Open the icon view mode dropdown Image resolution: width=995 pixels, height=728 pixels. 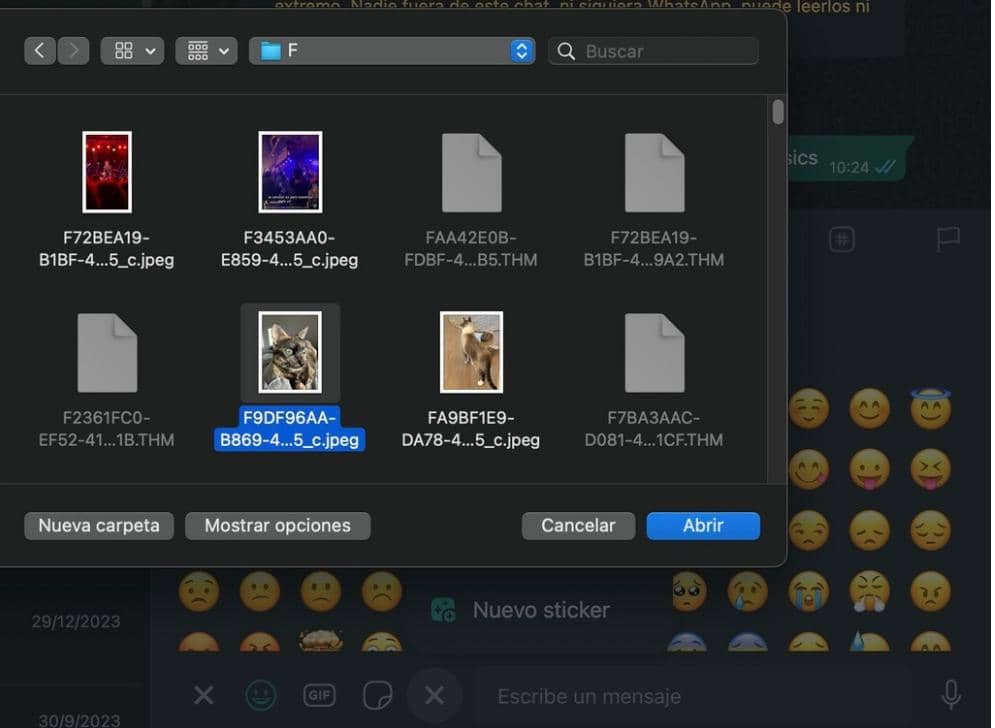[x=133, y=51]
